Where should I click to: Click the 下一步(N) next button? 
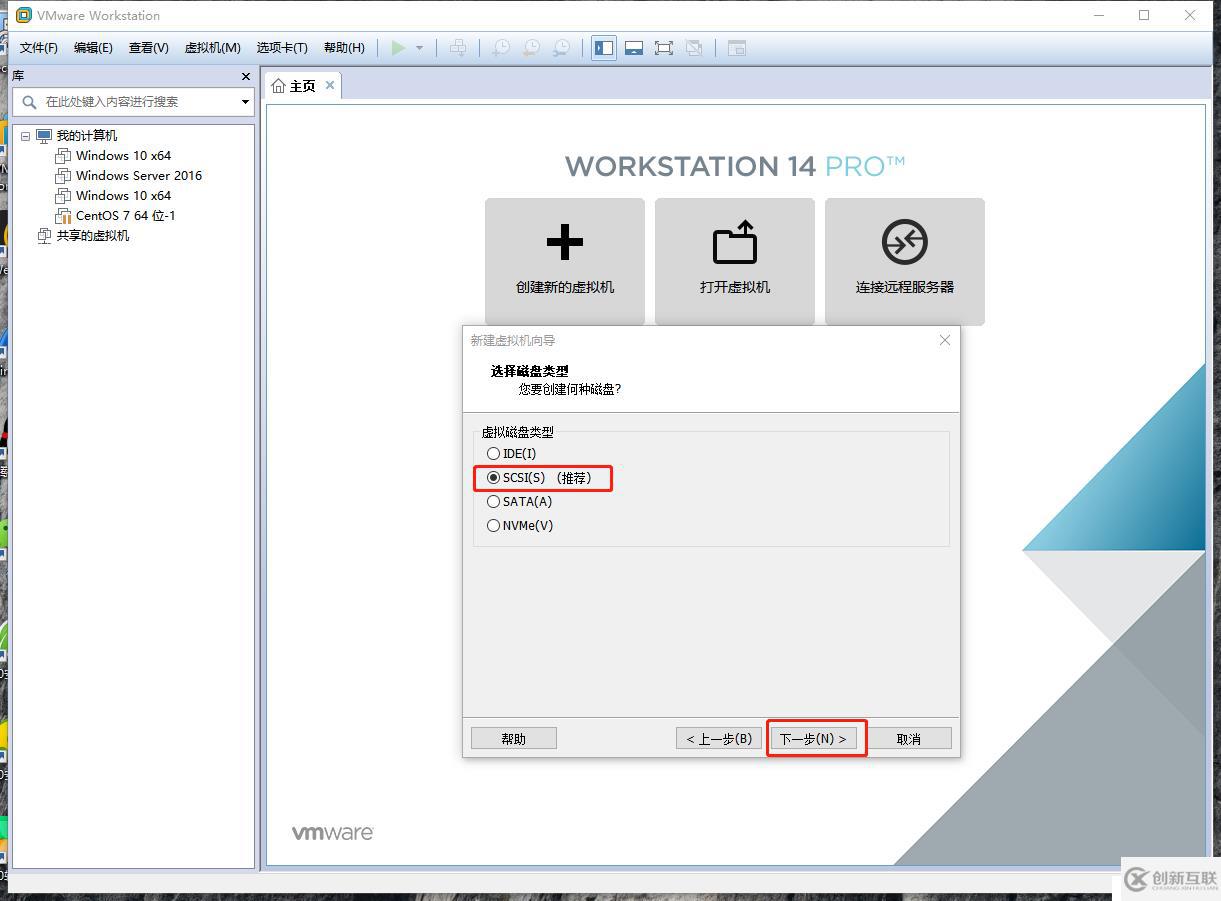click(813, 739)
